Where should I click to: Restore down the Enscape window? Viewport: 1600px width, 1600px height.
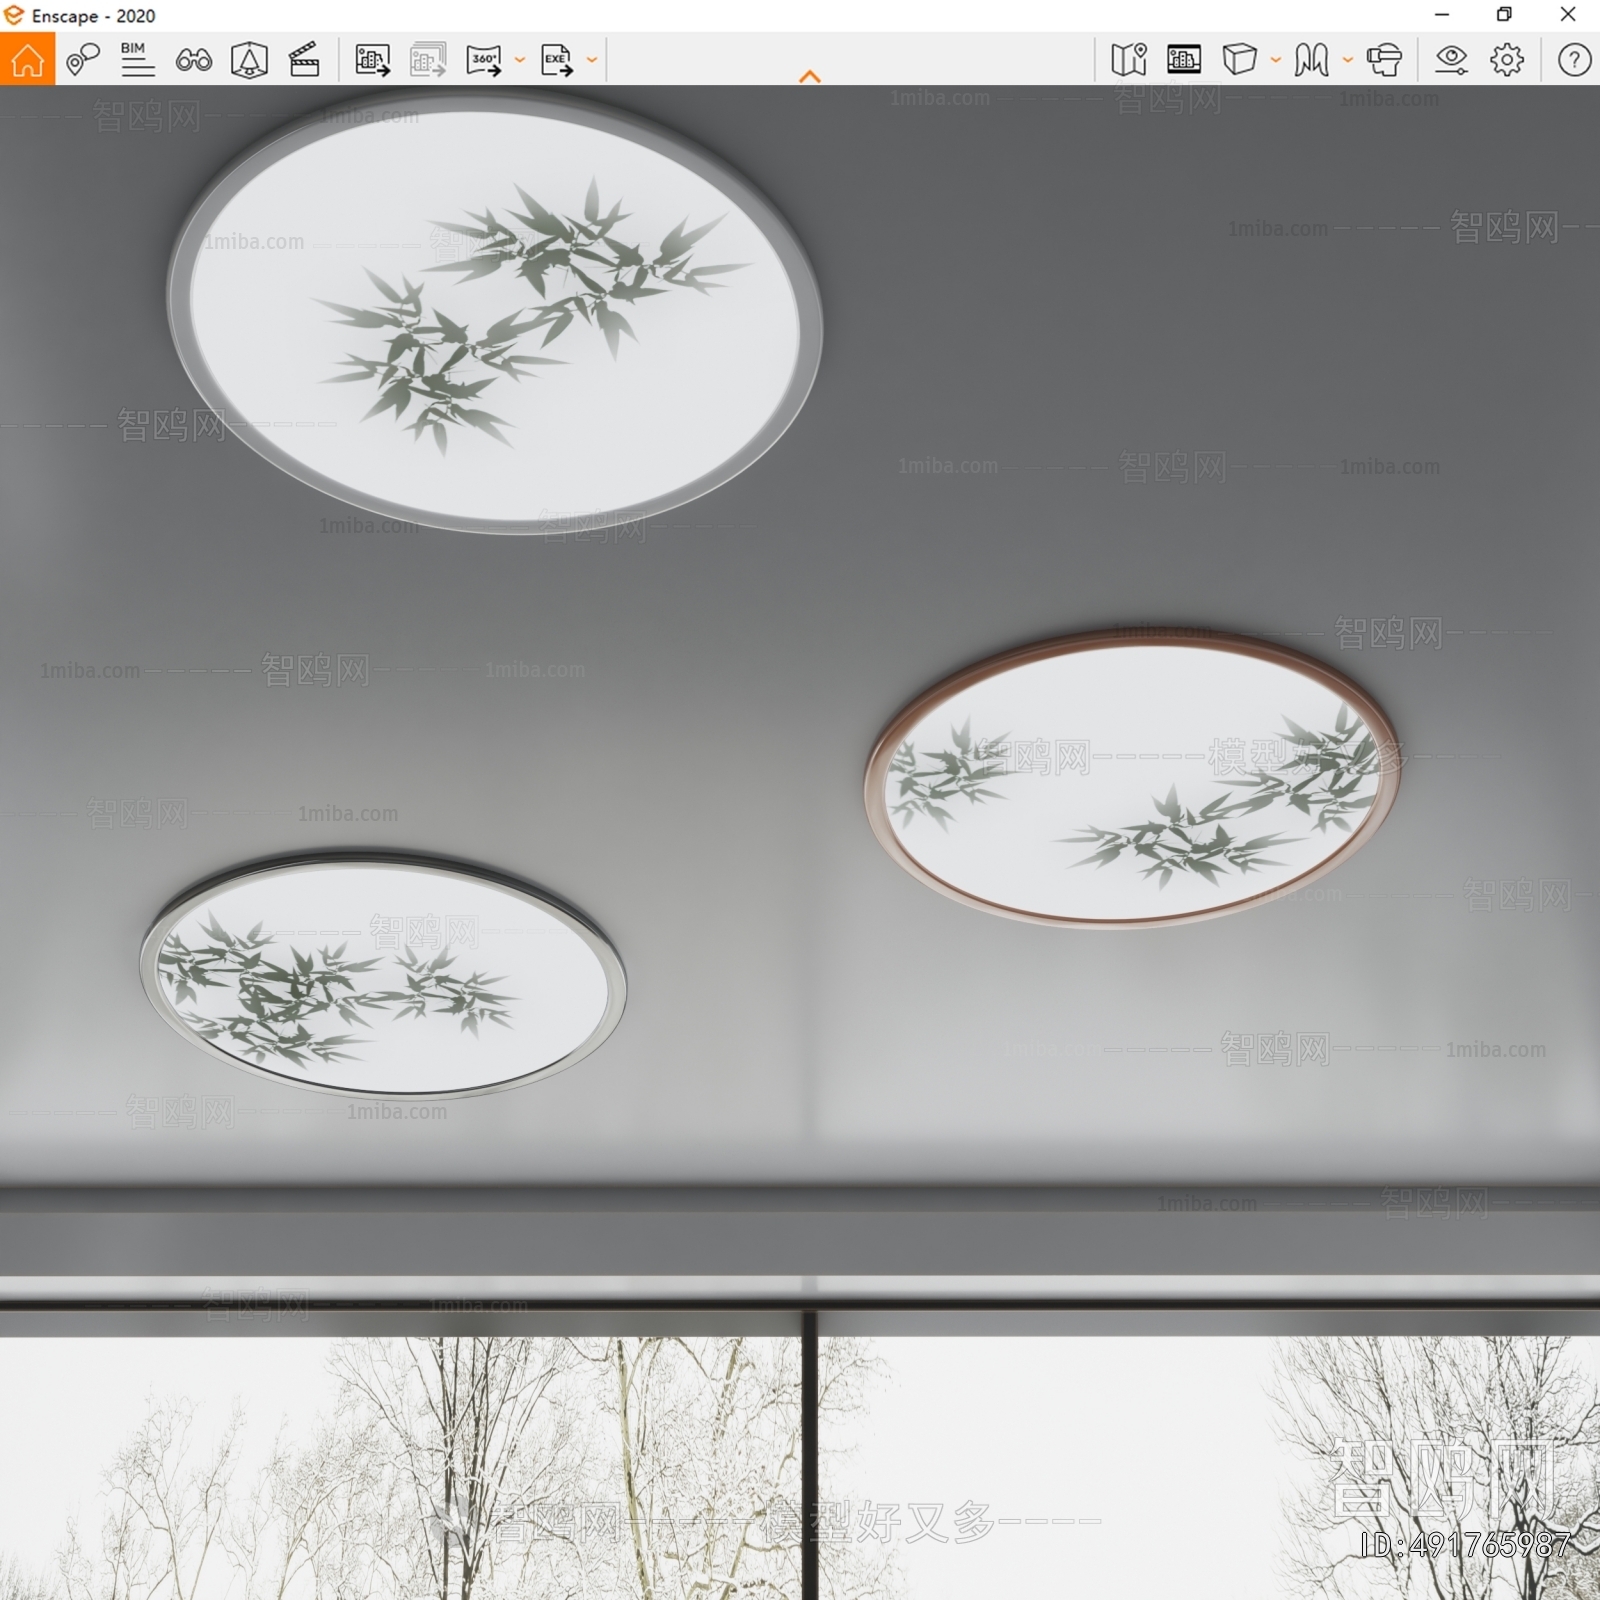pyautogui.click(x=1504, y=15)
